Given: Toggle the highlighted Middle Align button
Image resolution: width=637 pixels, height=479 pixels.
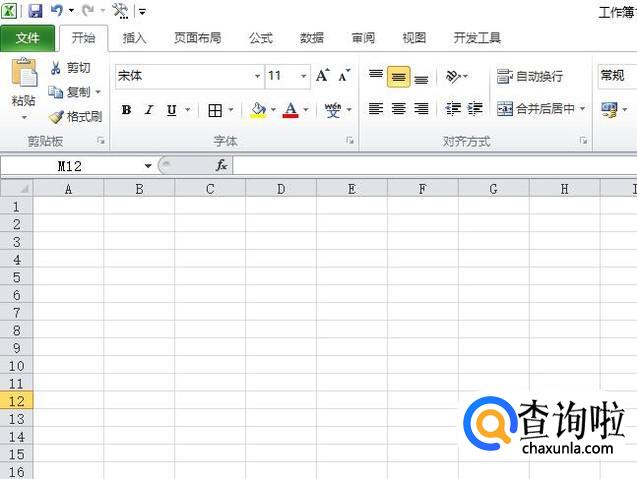Looking at the screenshot, I should click(x=399, y=77).
